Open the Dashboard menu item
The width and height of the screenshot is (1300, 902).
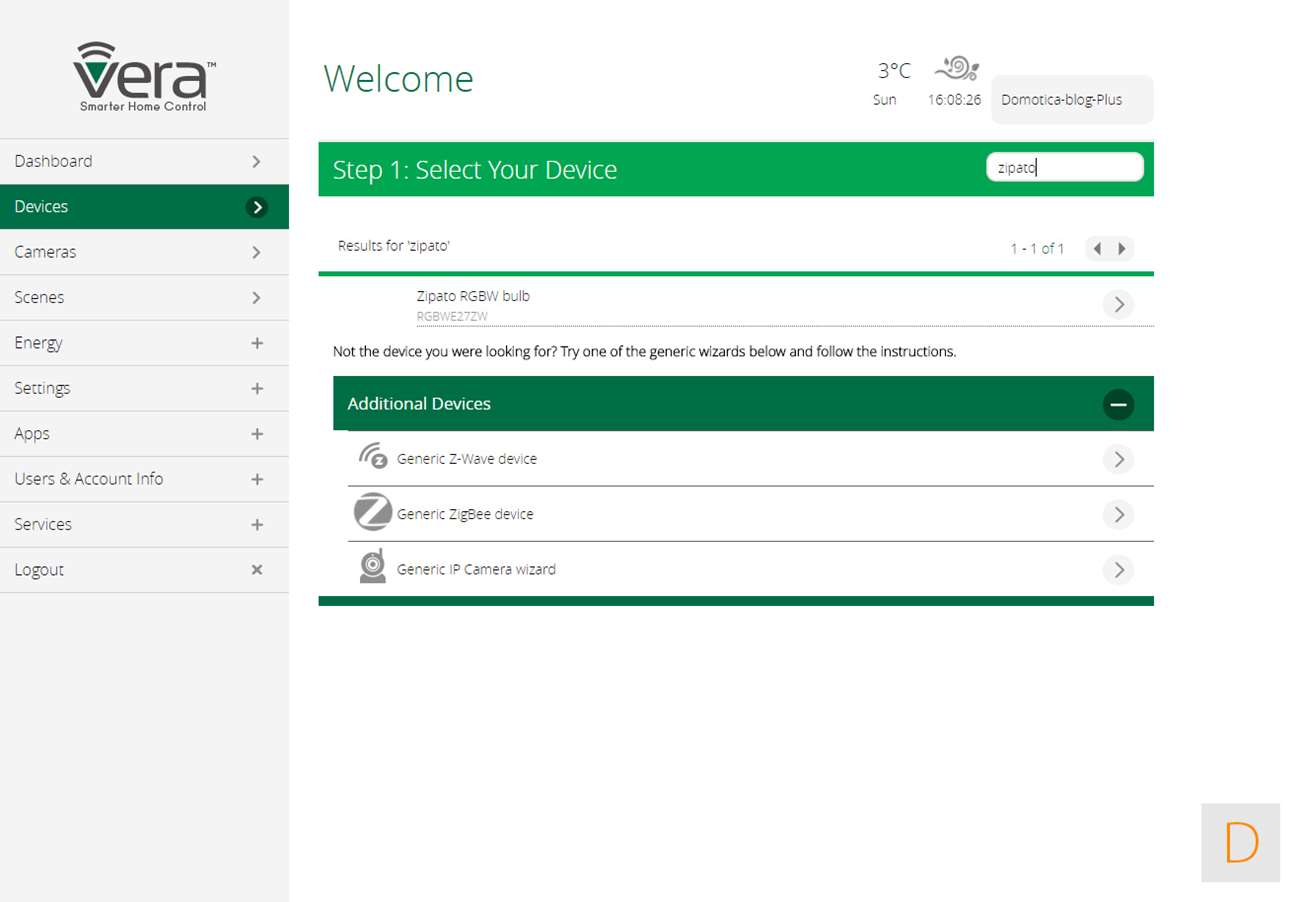(54, 161)
